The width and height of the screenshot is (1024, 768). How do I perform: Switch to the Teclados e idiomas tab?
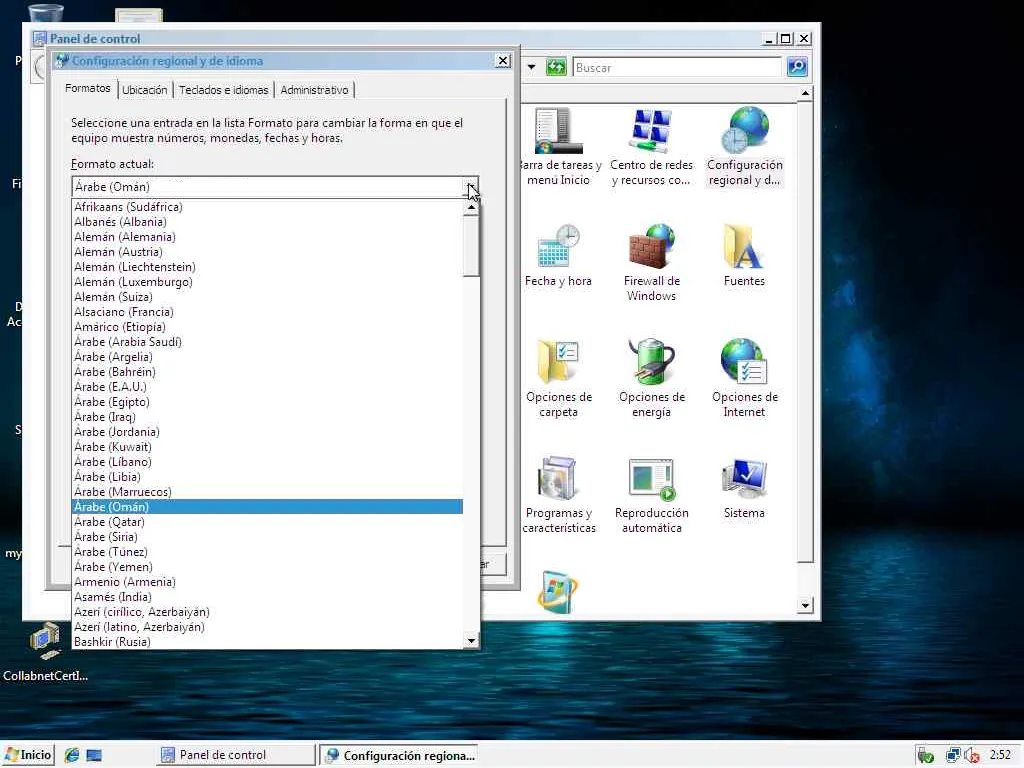click(223, 90)
